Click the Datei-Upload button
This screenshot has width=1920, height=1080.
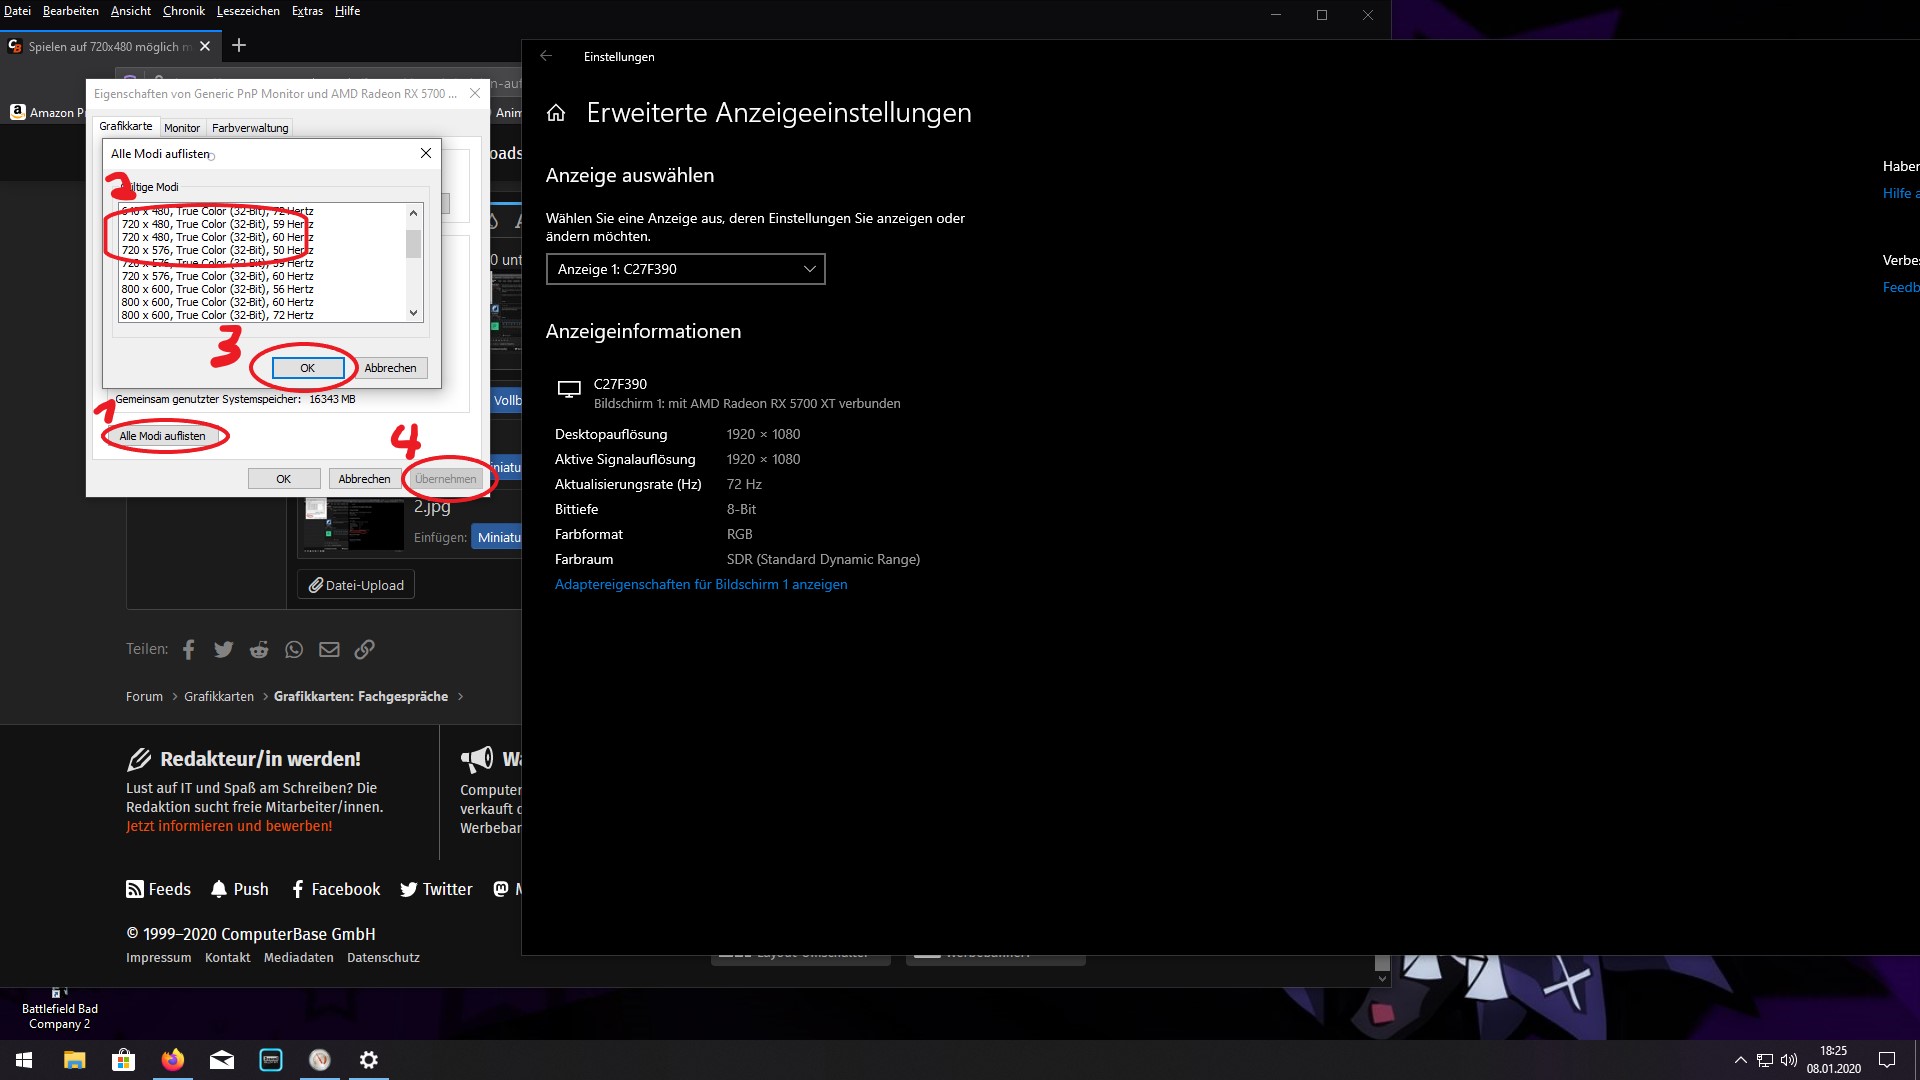click(356, 585)
